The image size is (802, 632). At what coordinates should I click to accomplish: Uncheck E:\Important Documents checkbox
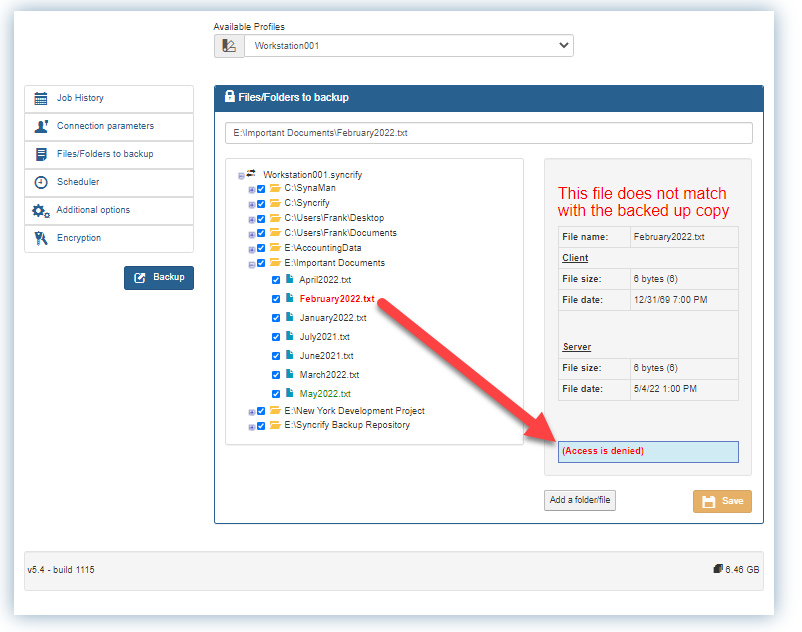[261, 263]
